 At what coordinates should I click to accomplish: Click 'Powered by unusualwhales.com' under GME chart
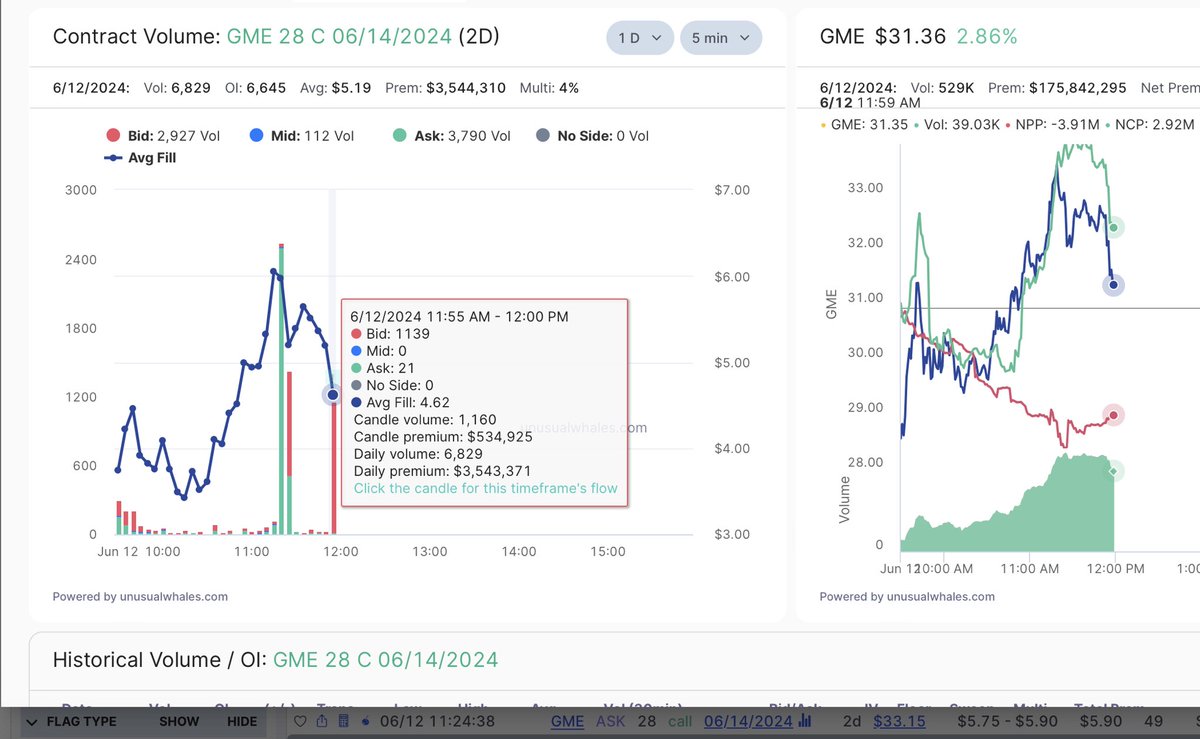click(907, 597)
